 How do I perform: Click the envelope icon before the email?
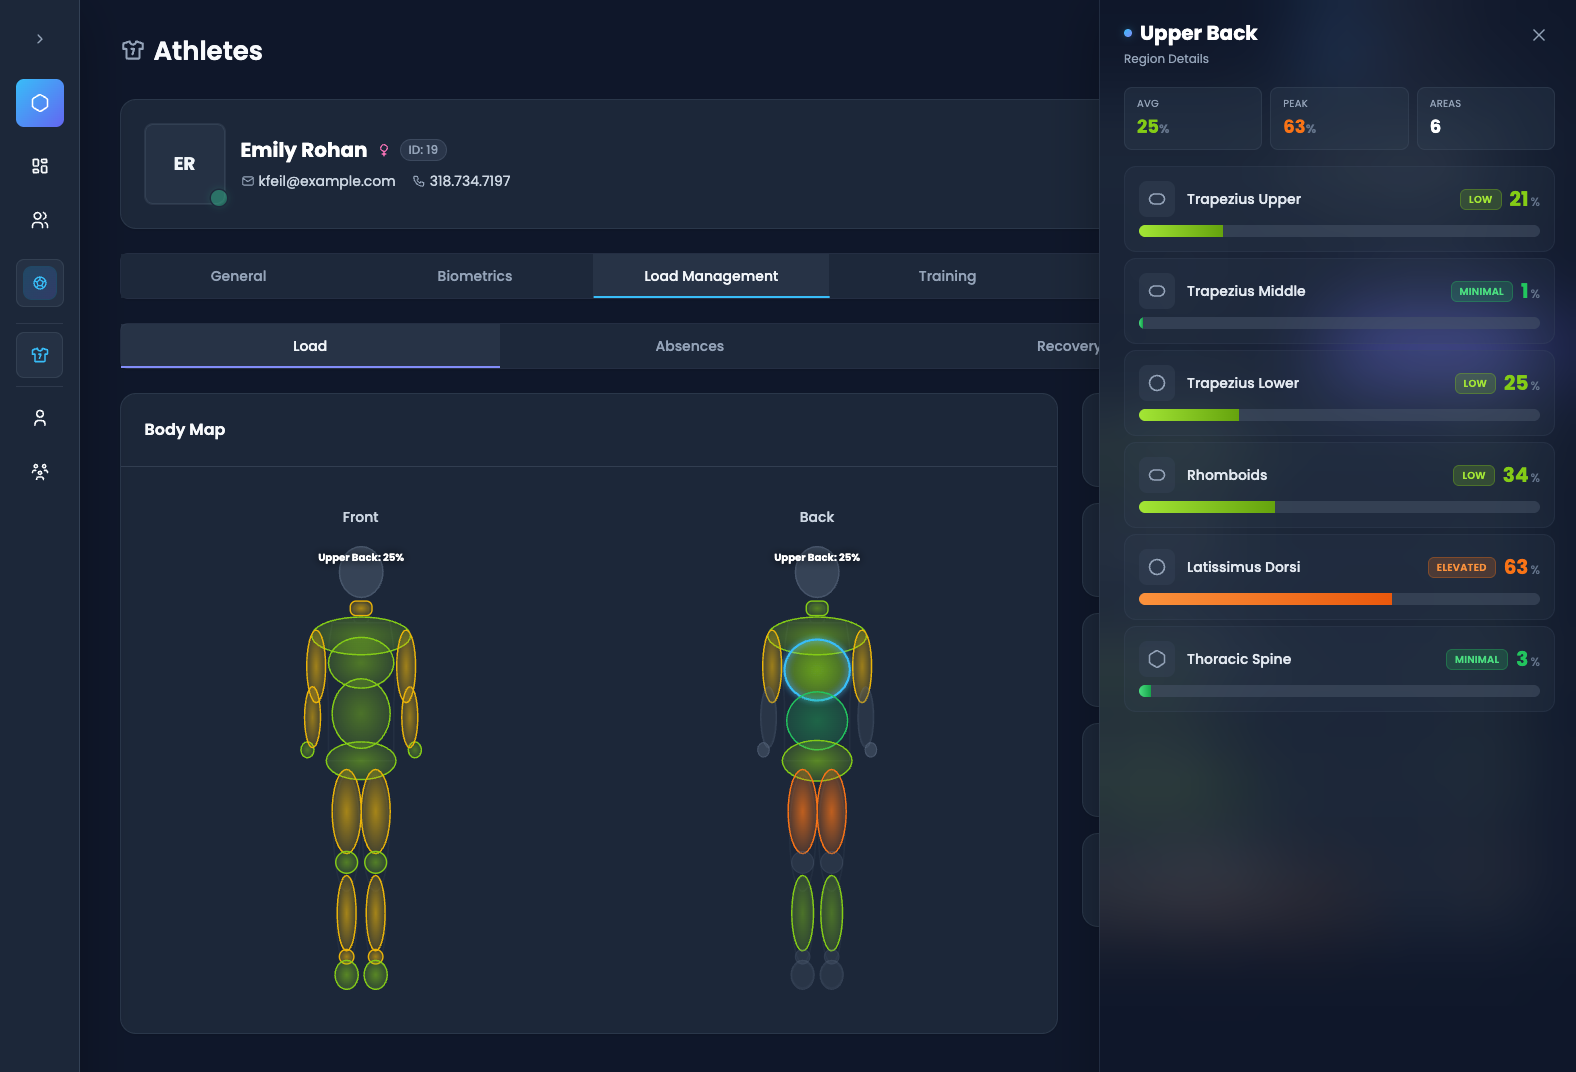(248, 181)
